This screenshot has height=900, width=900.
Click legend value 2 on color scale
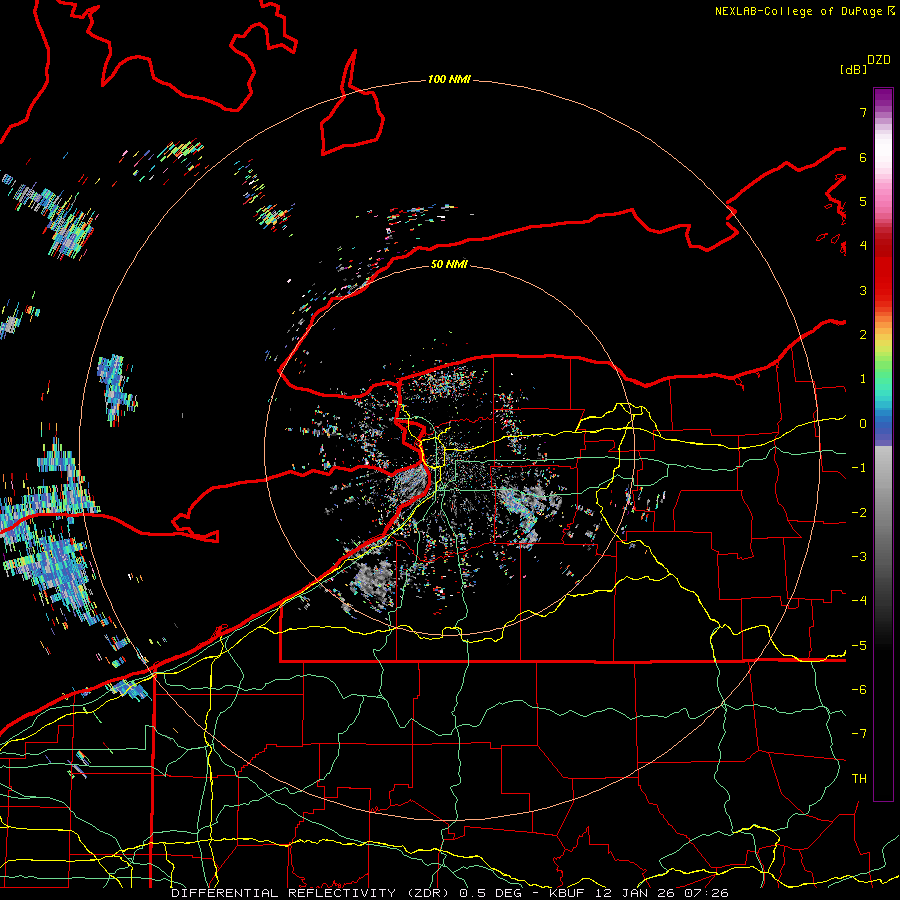coord(863,335)
